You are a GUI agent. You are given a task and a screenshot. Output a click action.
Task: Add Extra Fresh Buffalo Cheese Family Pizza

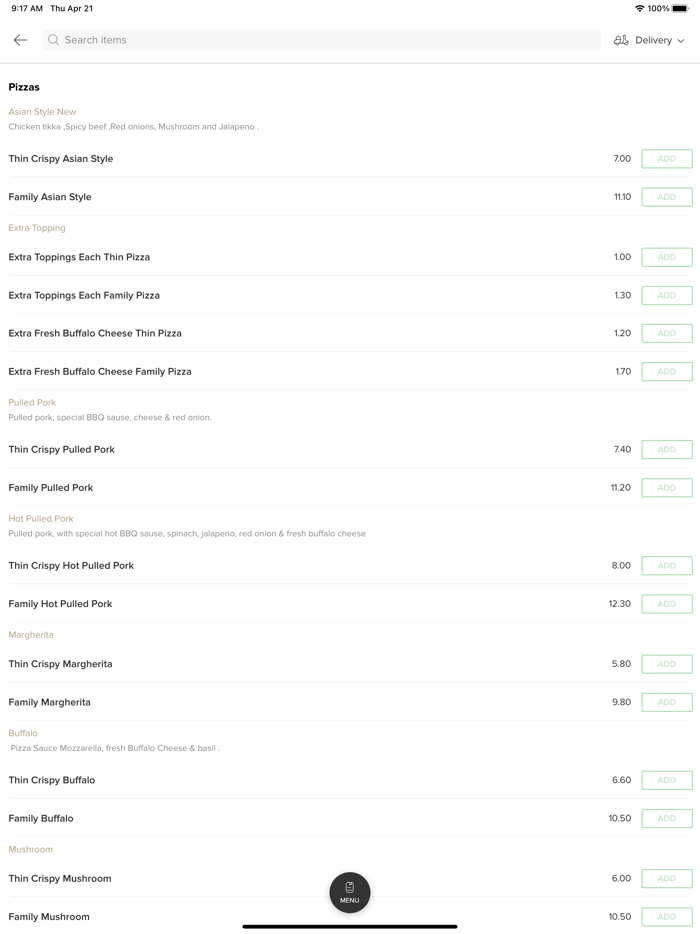666,371
